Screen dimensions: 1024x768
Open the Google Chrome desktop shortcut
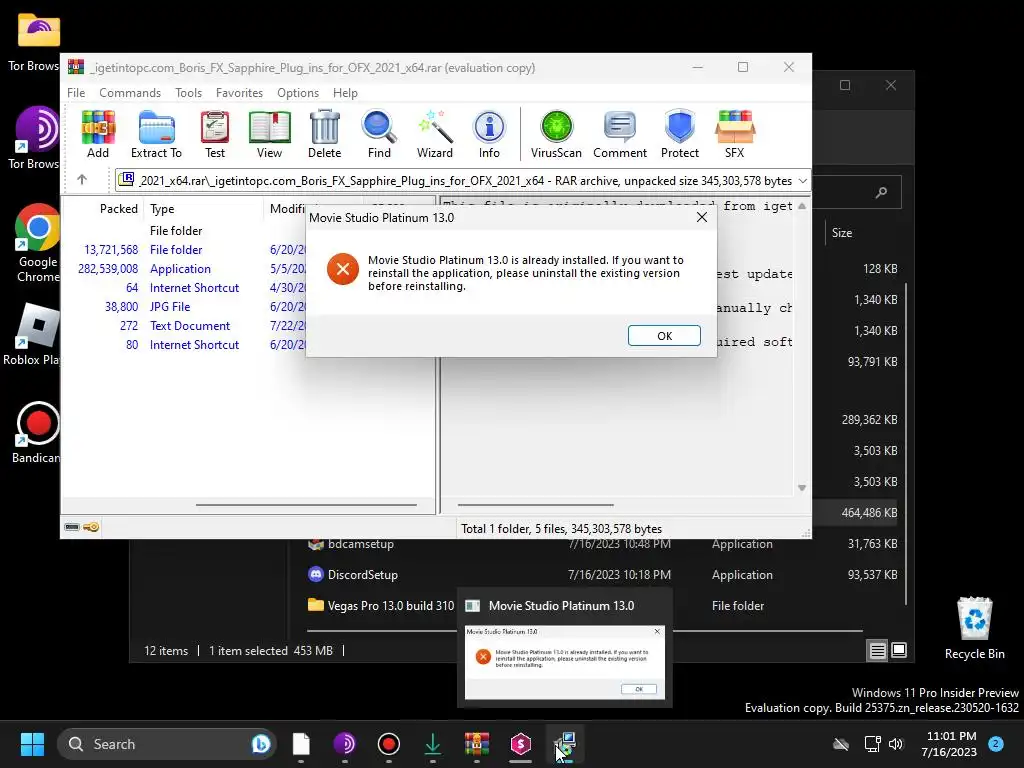(37, 243)
